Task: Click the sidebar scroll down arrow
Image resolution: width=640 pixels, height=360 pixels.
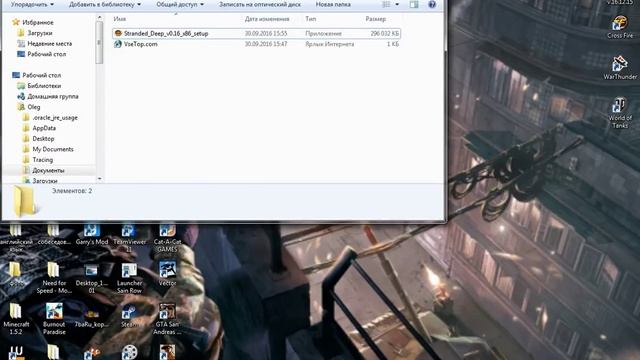Action: click(99, 179)
